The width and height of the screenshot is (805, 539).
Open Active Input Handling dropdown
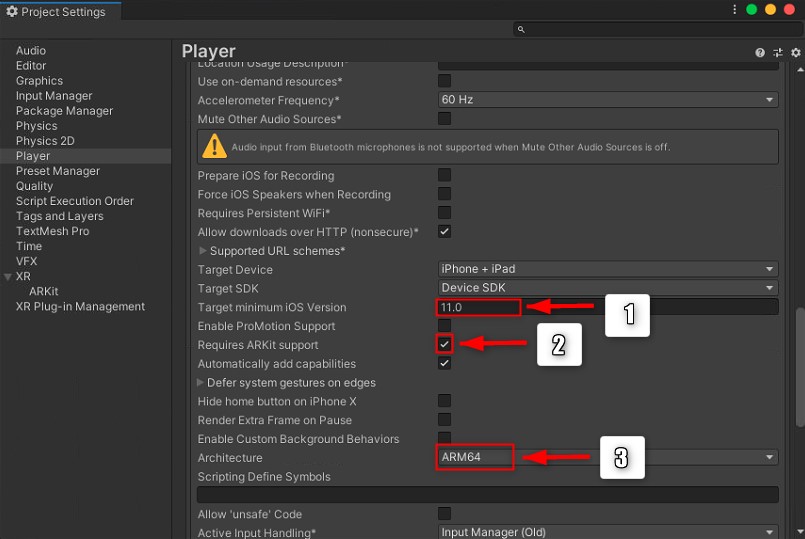[x=608, y=532]
